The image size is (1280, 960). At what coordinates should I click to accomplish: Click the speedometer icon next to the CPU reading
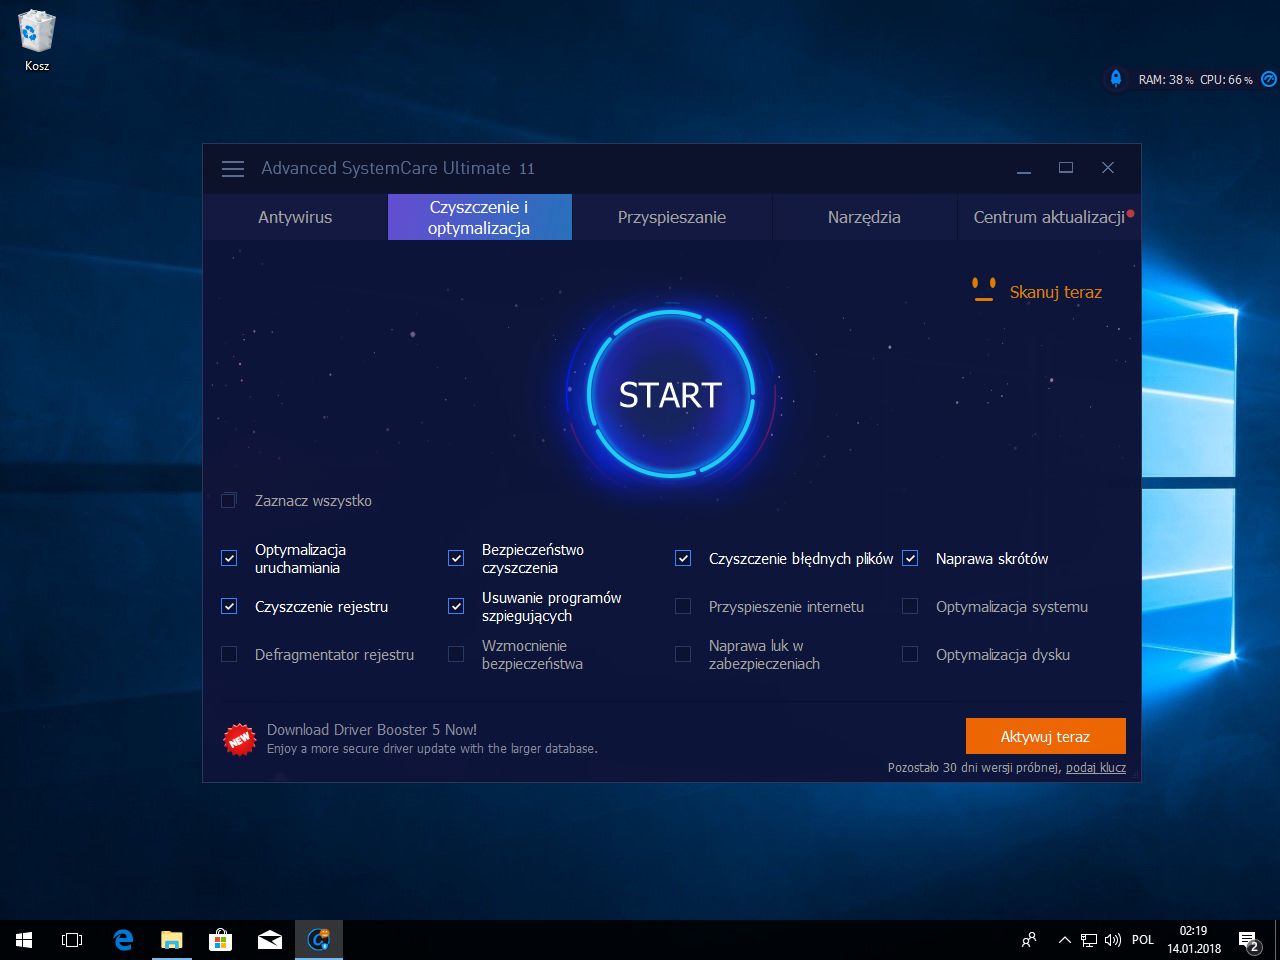click(1268, 79)
